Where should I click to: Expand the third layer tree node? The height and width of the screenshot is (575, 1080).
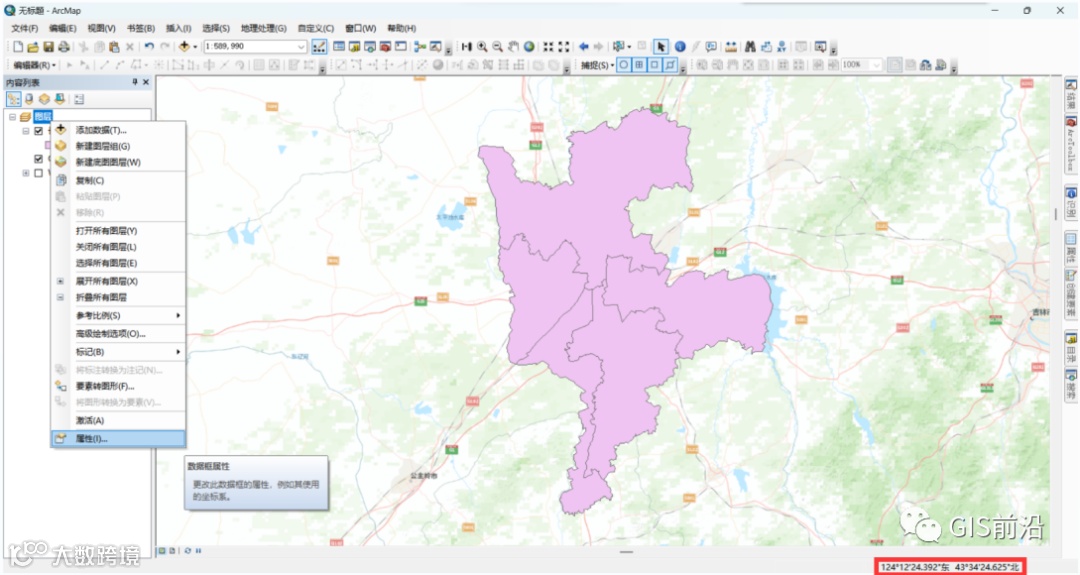coord(25,173)
